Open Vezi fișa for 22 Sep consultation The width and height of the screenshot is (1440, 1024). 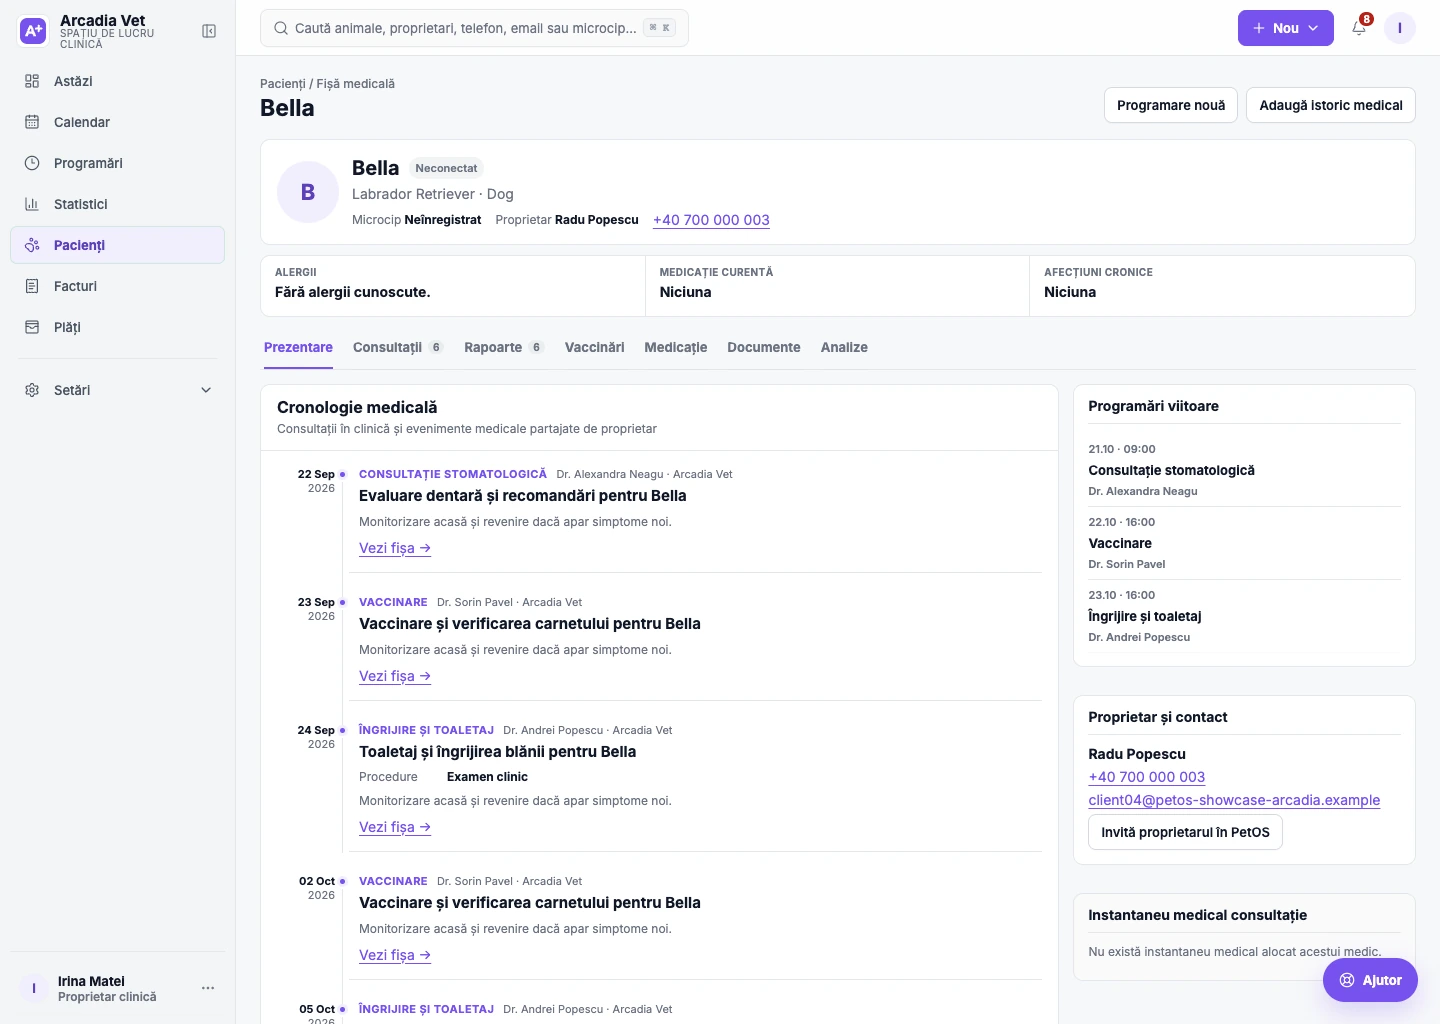tap(395, 548)
